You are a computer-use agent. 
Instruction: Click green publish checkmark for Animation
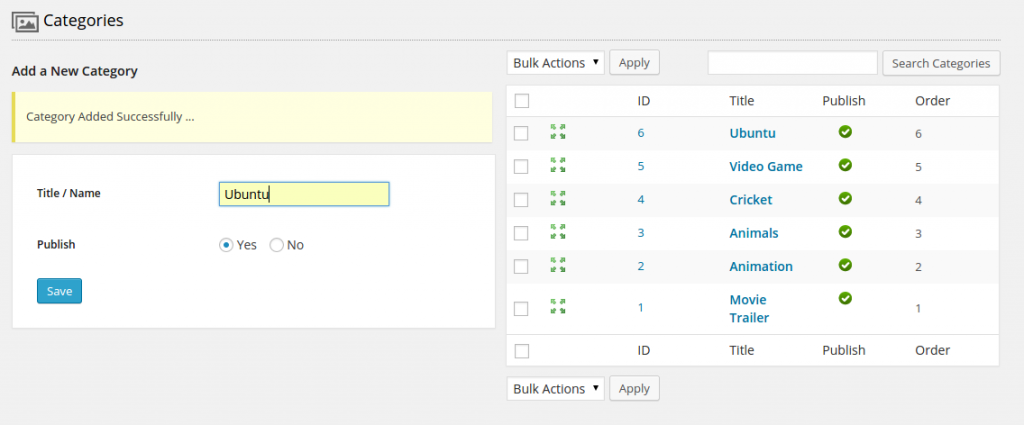(845, 265)
